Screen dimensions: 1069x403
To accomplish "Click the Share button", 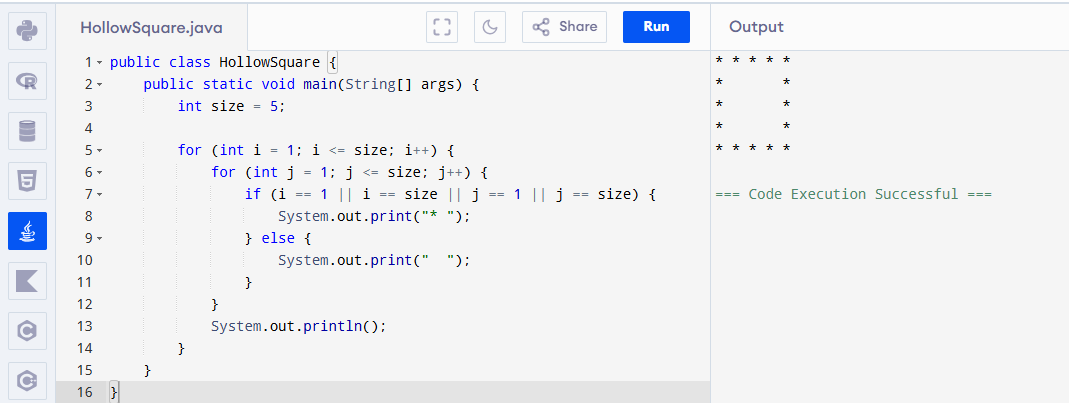I will (x=564, y=27).
